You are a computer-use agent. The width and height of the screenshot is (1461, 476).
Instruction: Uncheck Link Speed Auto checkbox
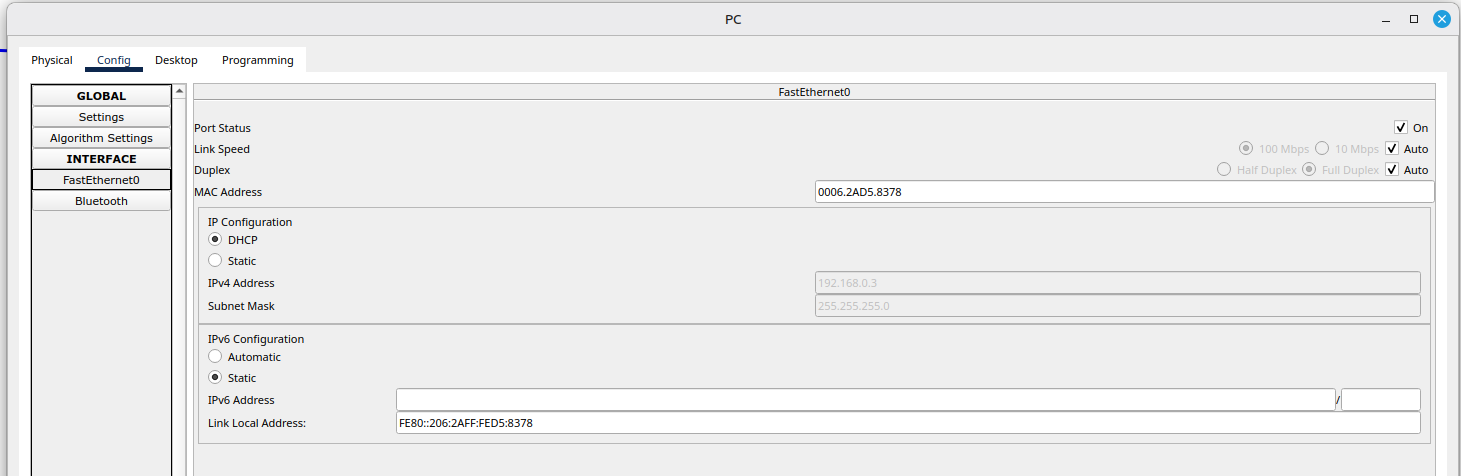[x=1392, y=149]
